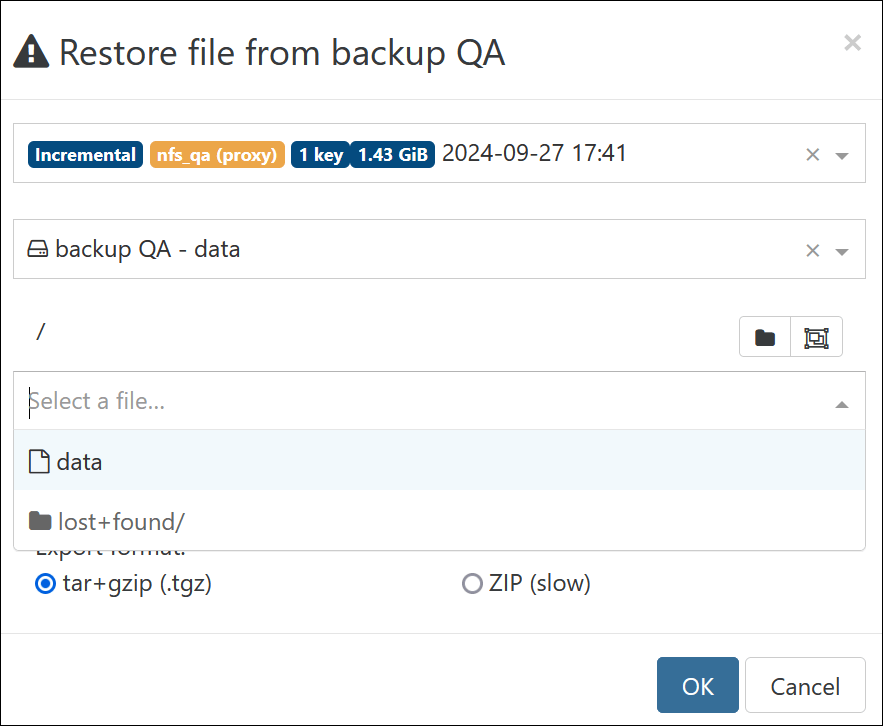The image size is (883, 726).
Task: Collapse the file list dropdown arrow
Action: tap(841, 404)
